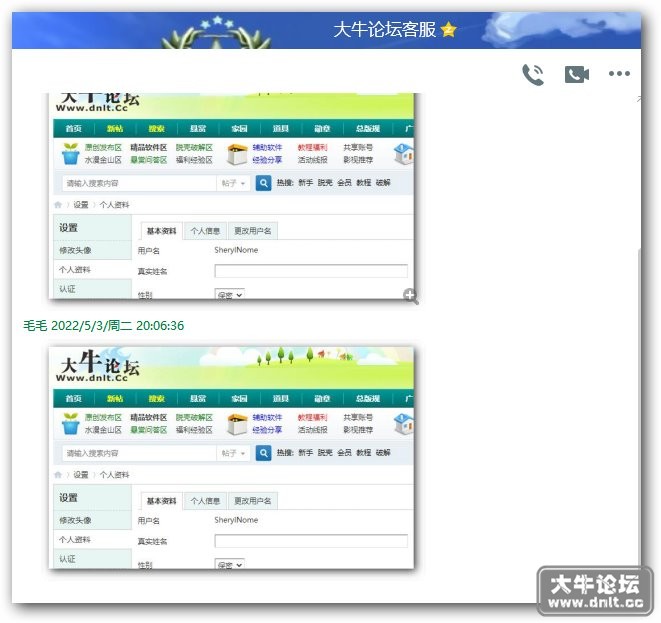
Task: Click 修改头像 sidebar item in image above 毛毛's timestamp
Action: [x=93, y=250]
